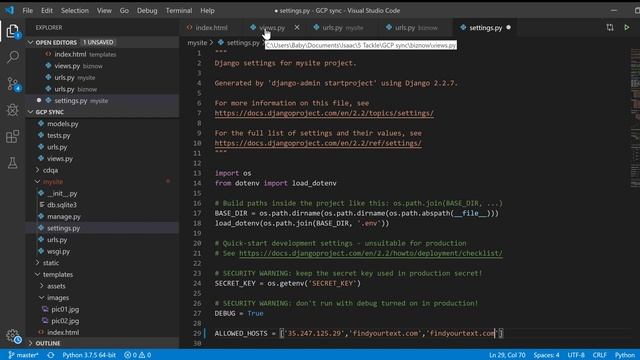
Task: Open wsgi.py file
Action: 102,251
